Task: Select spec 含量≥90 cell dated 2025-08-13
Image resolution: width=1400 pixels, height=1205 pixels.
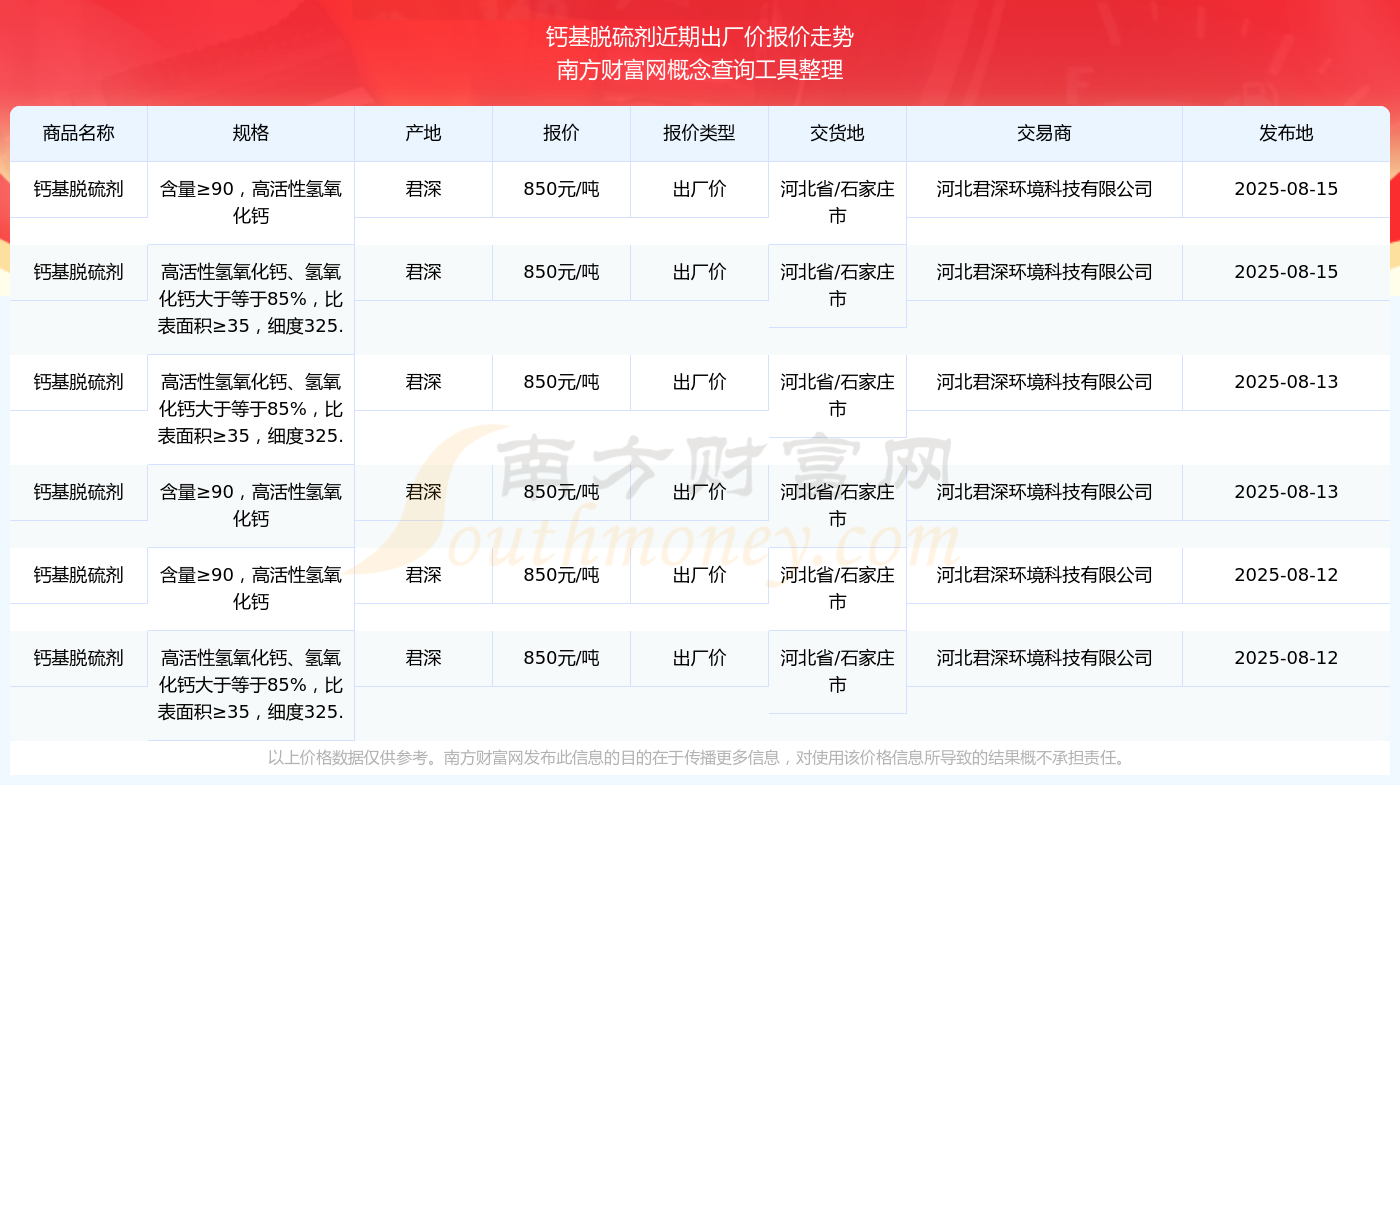Action: (x=251, y=506)
